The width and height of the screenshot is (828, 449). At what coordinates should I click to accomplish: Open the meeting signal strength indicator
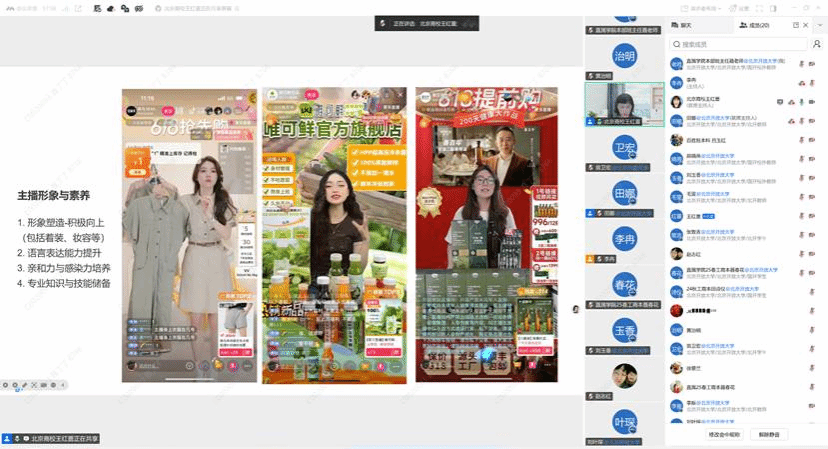click(x=66, y=8)
